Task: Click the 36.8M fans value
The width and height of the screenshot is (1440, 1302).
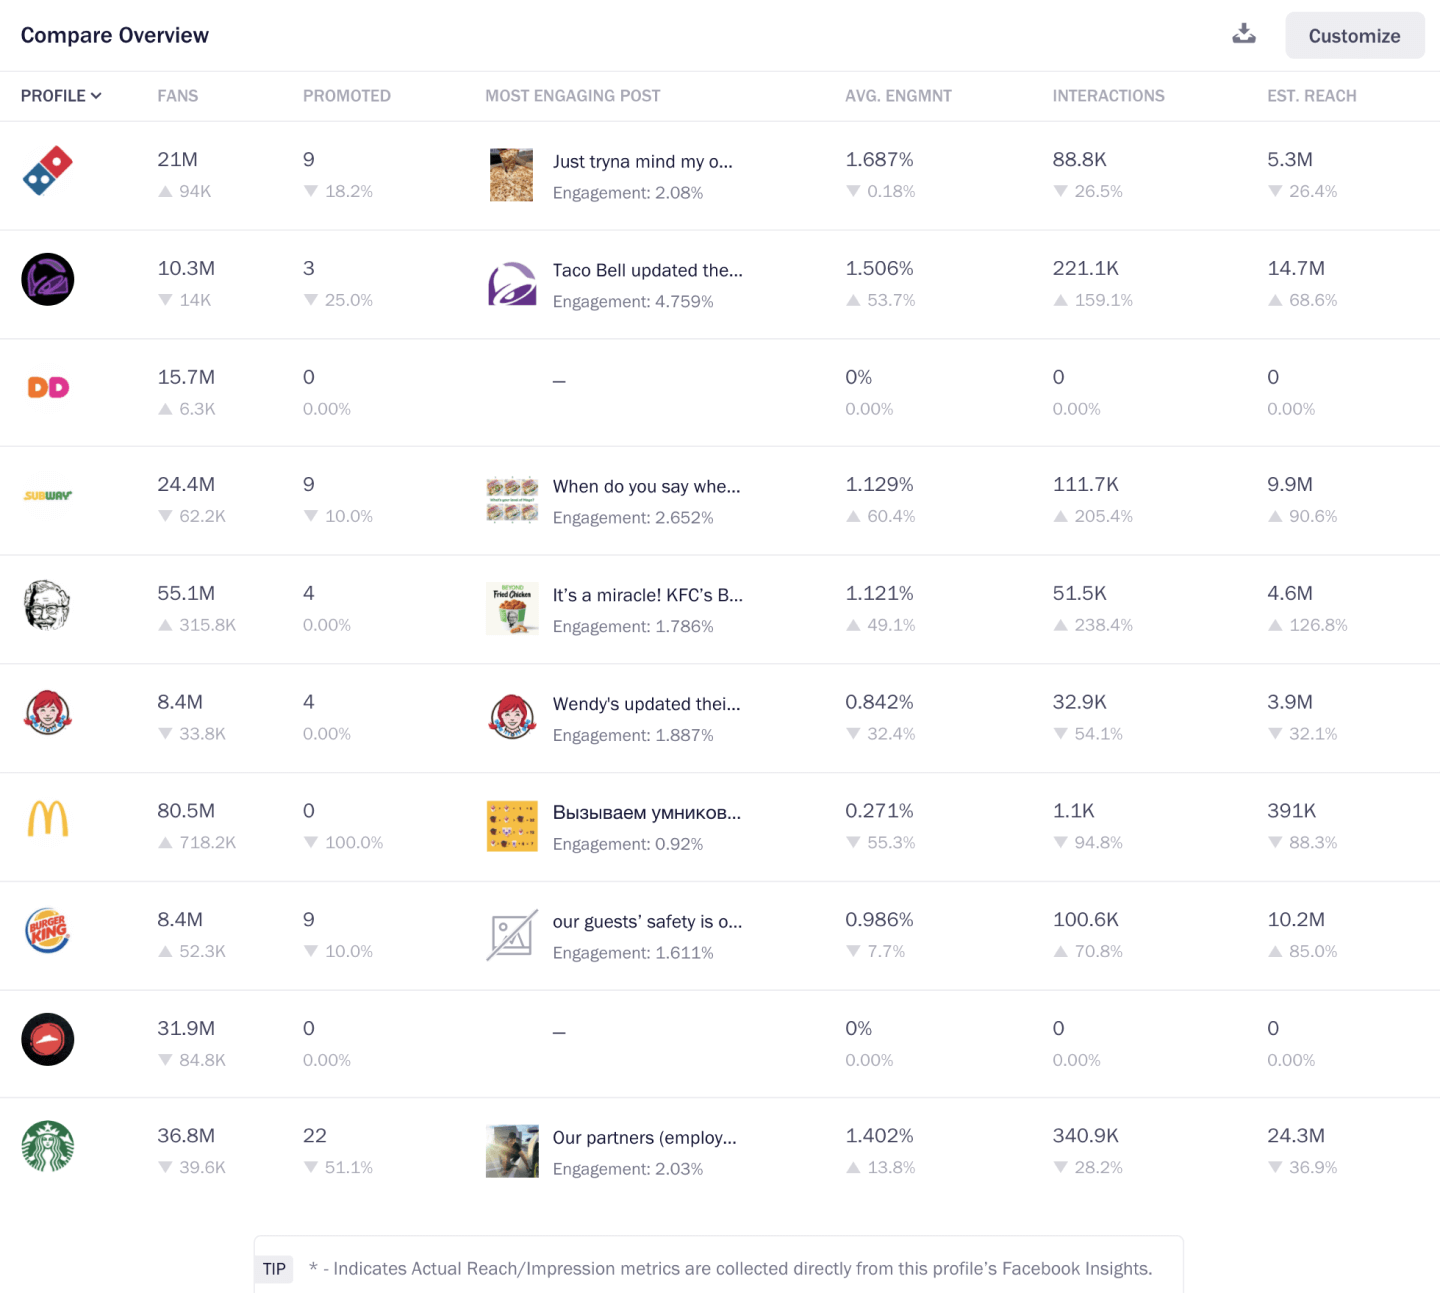Action: pyautogui.click(x=186, y=1136)
